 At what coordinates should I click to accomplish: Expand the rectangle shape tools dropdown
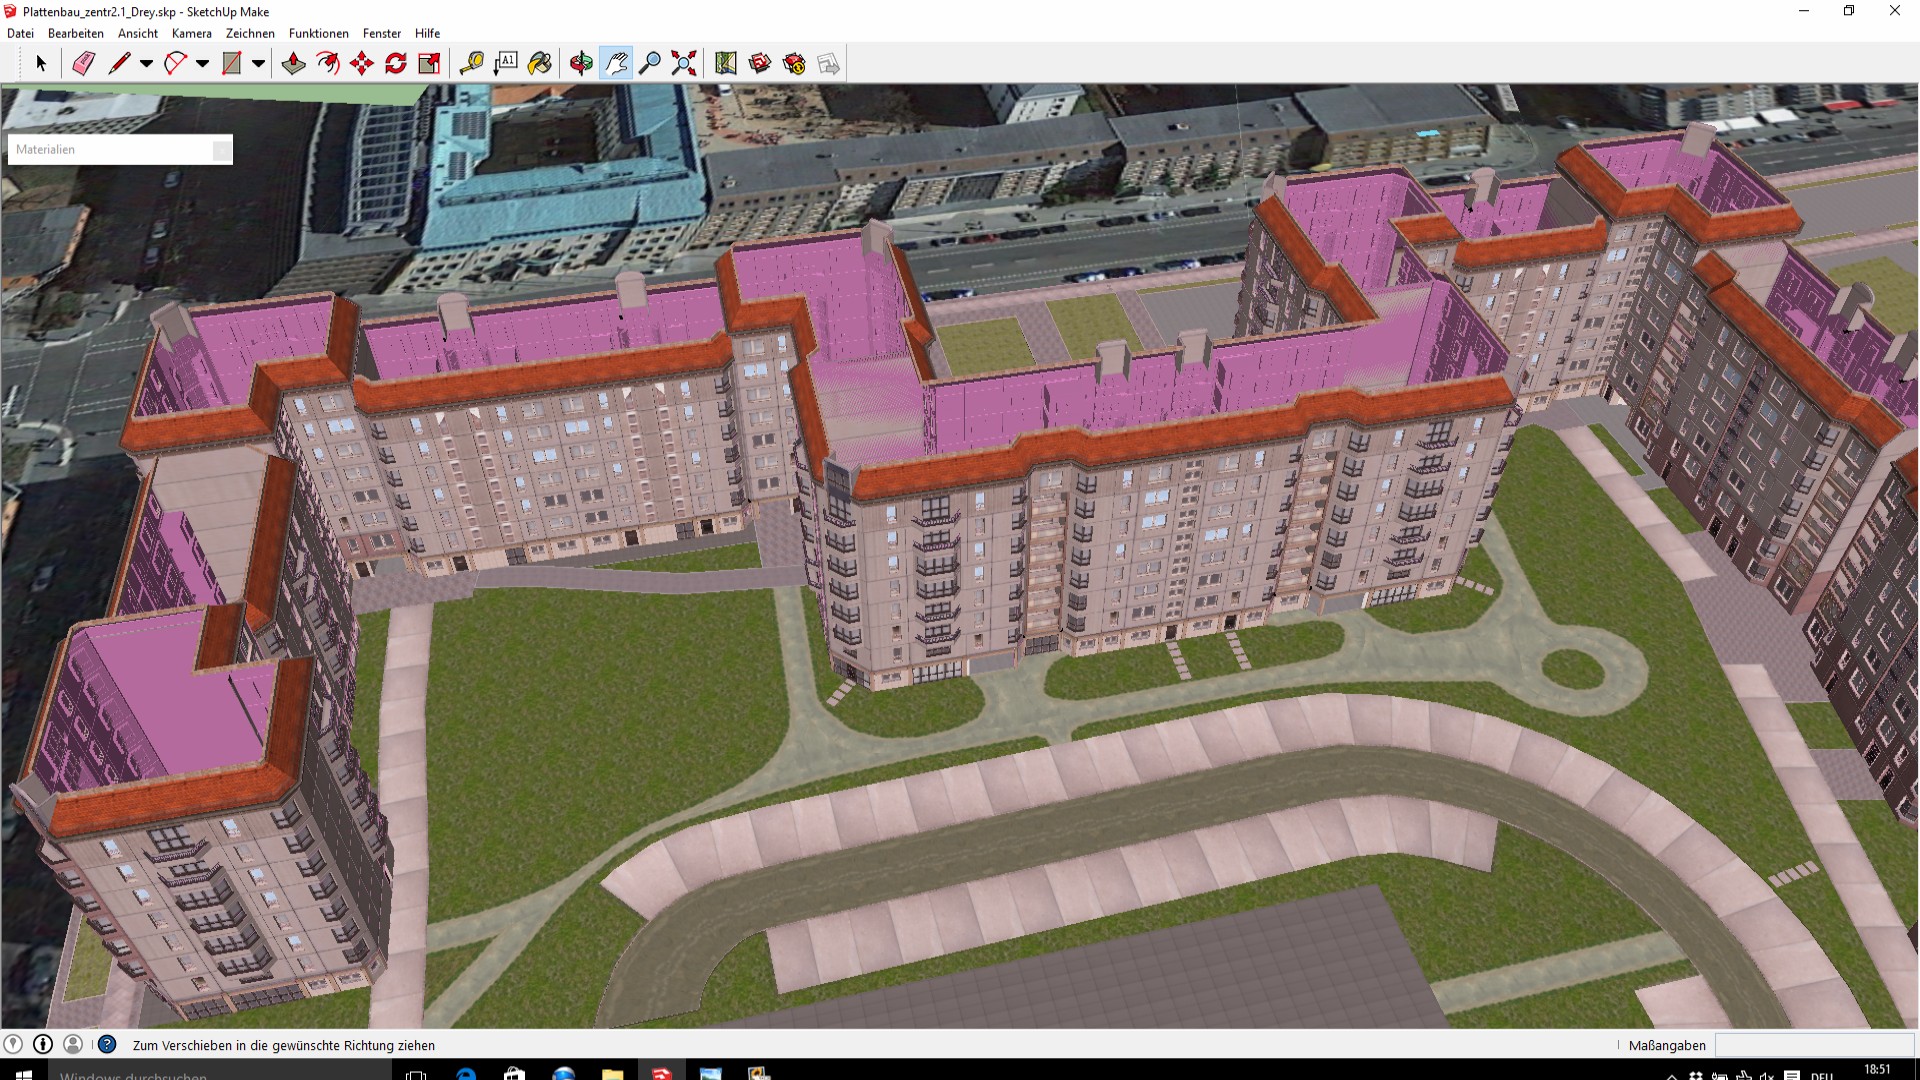click(258, 64)
